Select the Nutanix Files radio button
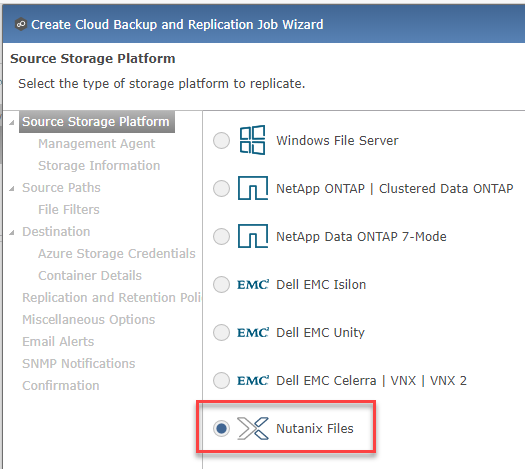The height and width of the screenshot is (469, 525). click(221, 428)
